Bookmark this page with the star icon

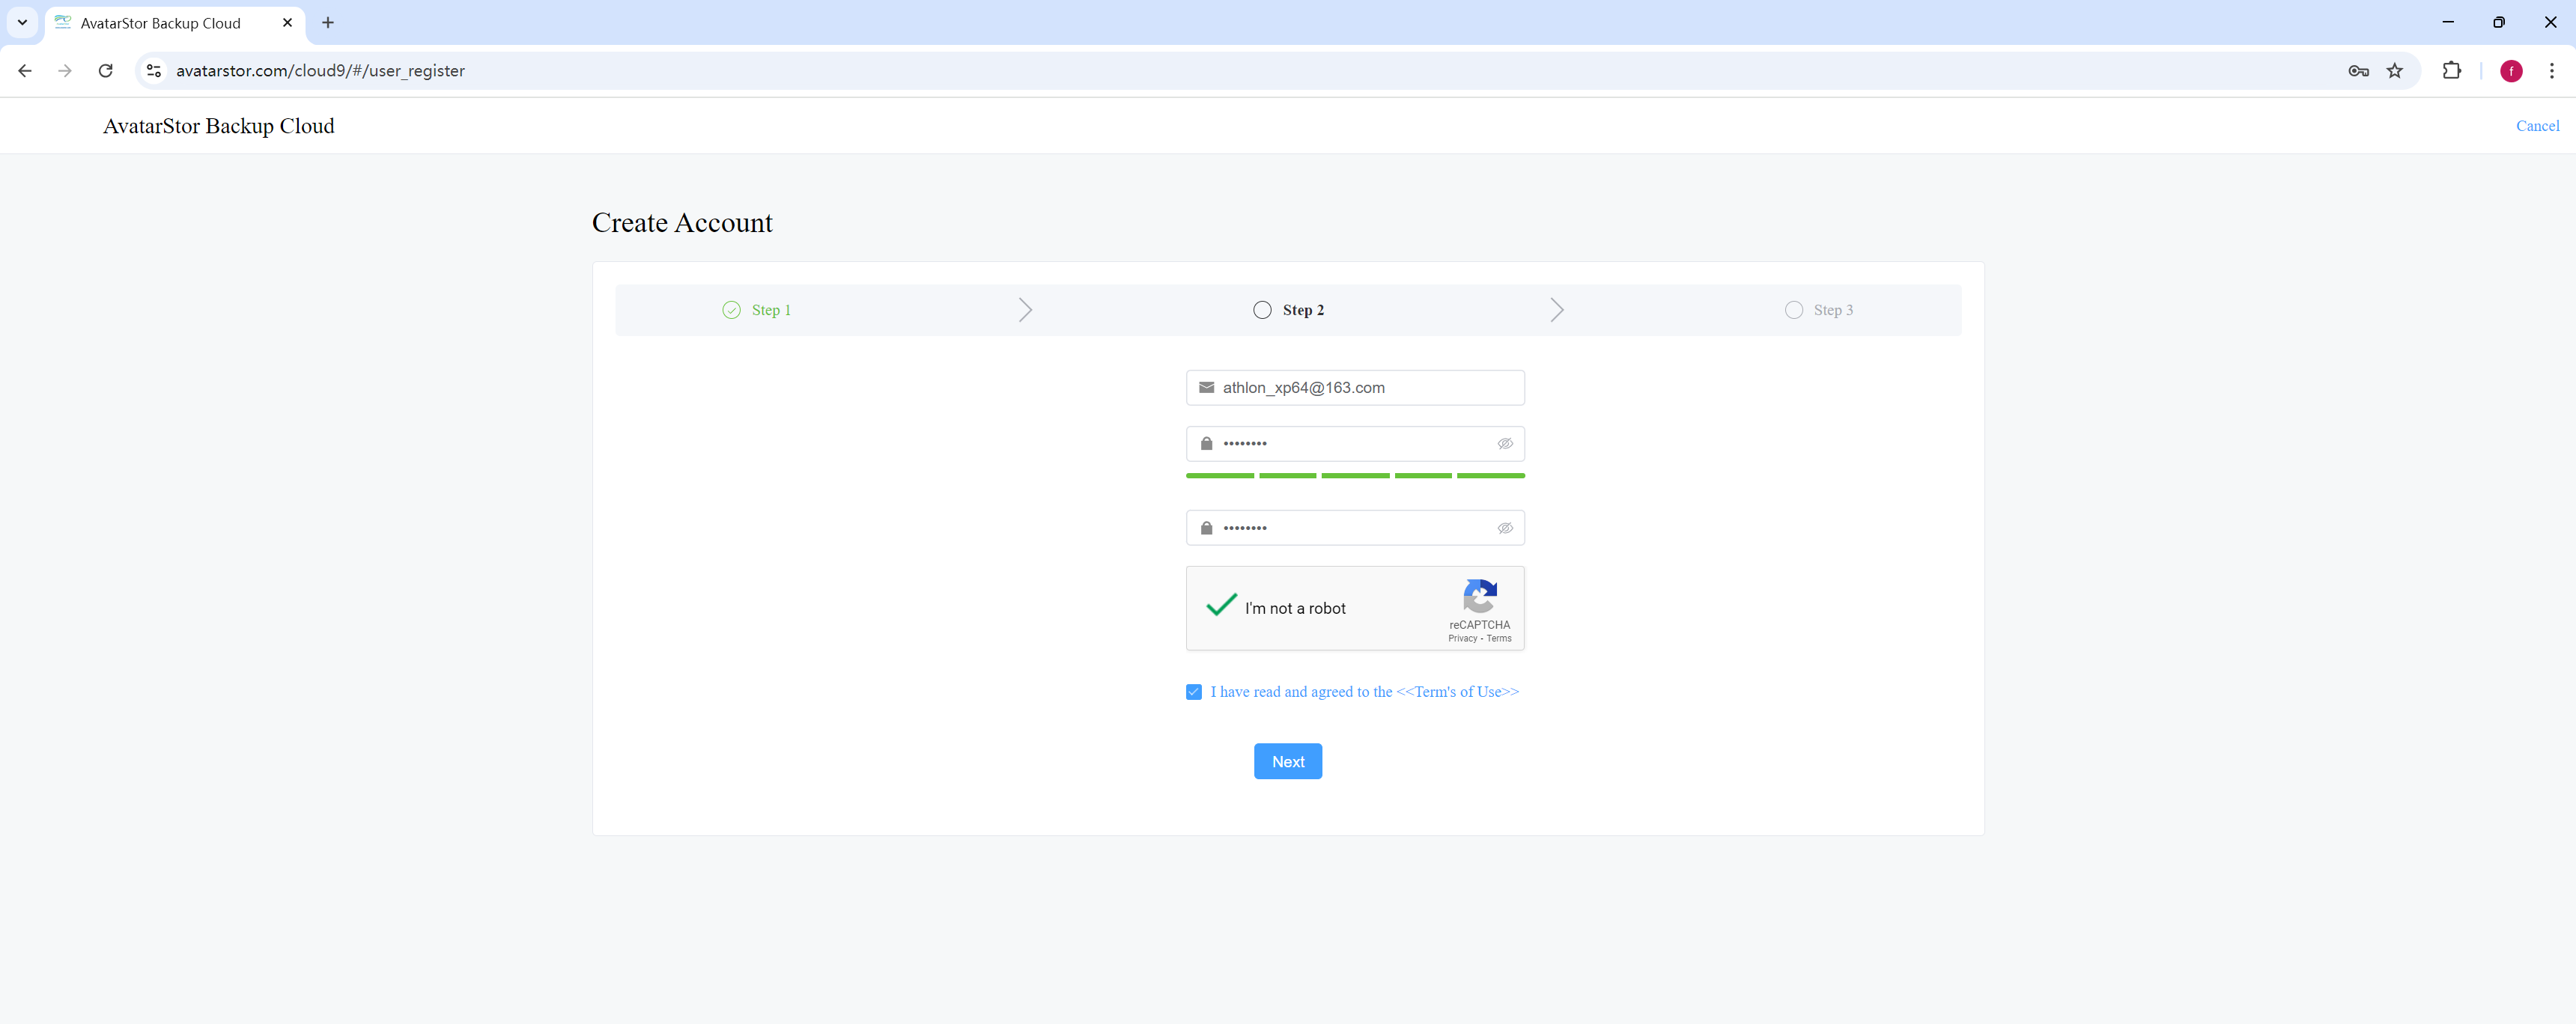click(2394, 71)
